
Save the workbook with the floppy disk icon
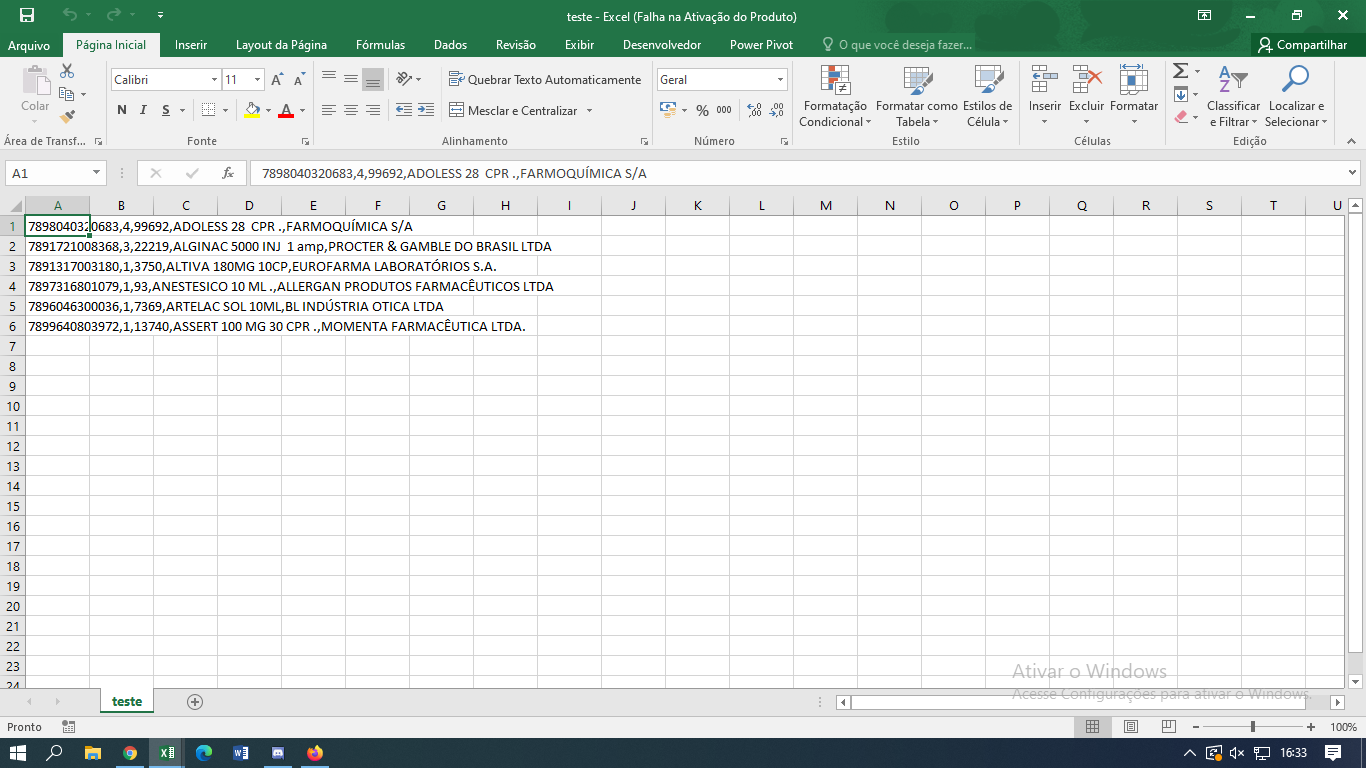(x=26, y=15)
